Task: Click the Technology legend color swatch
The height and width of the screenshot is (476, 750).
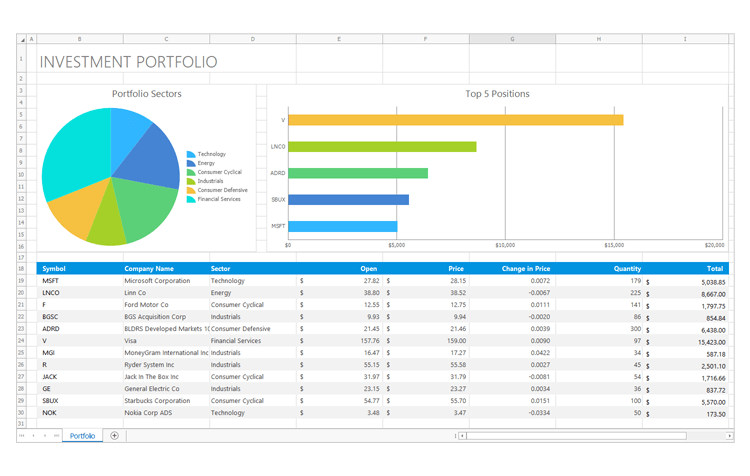Action: point(191,154)
